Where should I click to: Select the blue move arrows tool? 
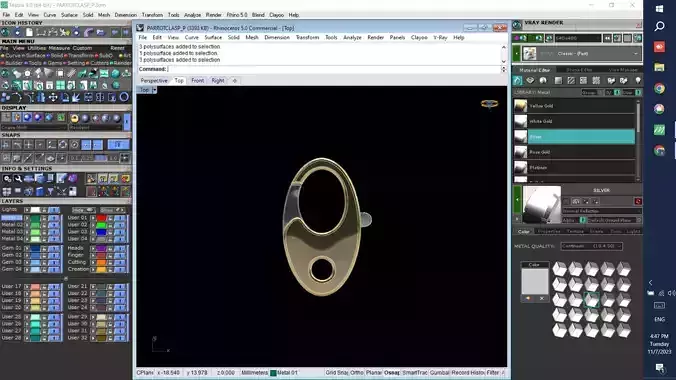53,97
